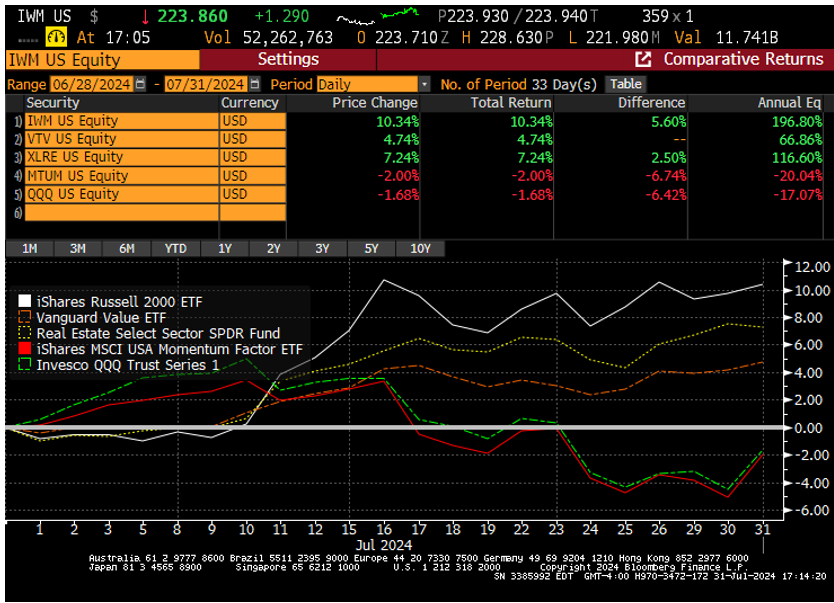The height and width of the screenshot is (603, 834).
Task: Click the MTUM -6.74% Difference value
Action: tap(665, 176)
